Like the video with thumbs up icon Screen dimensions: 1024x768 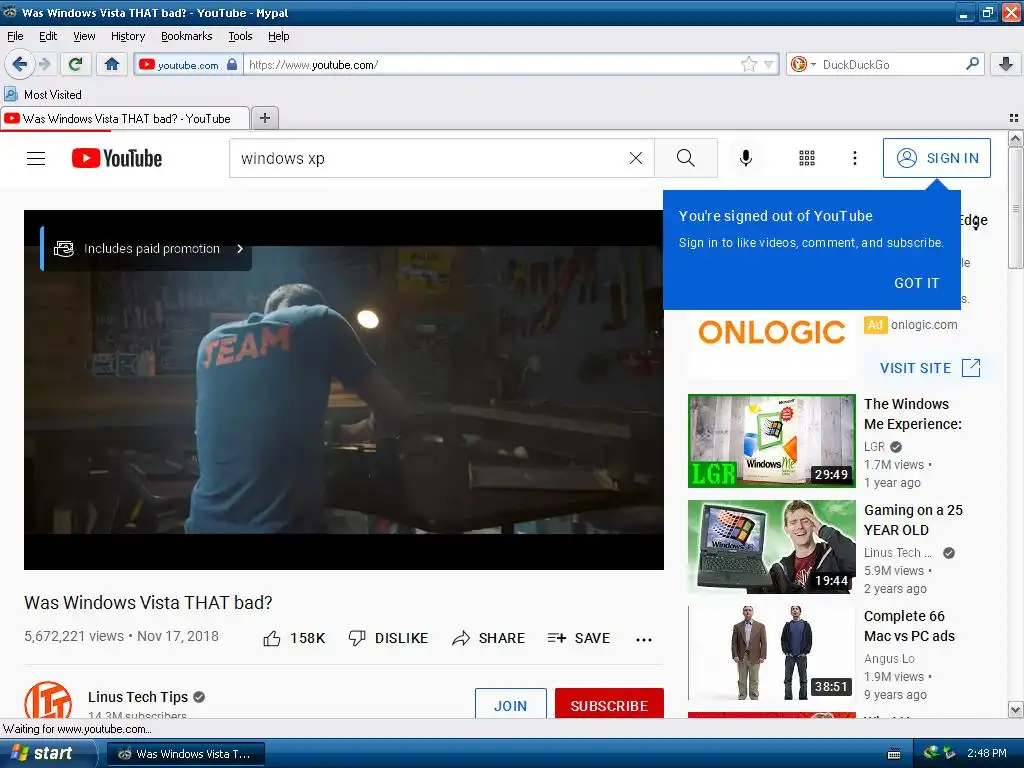point(272,639)
